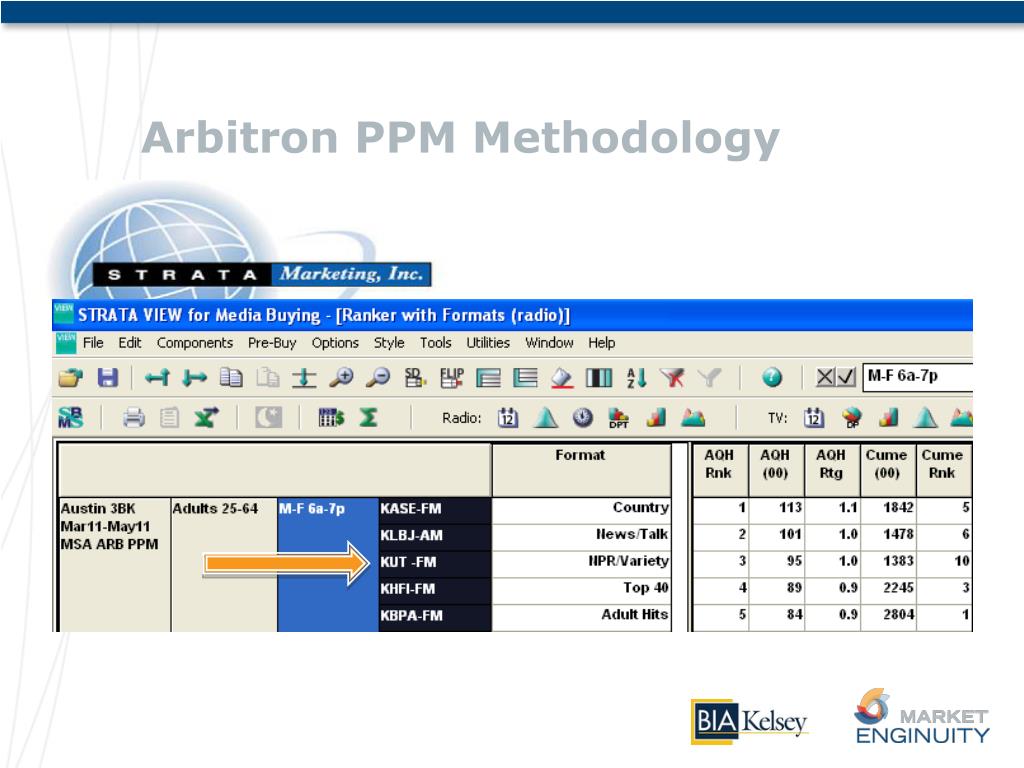Image resolution: width=1024 pixels, height=768 pixels.
Task: Open the Window menu
Action: [549, 343]
